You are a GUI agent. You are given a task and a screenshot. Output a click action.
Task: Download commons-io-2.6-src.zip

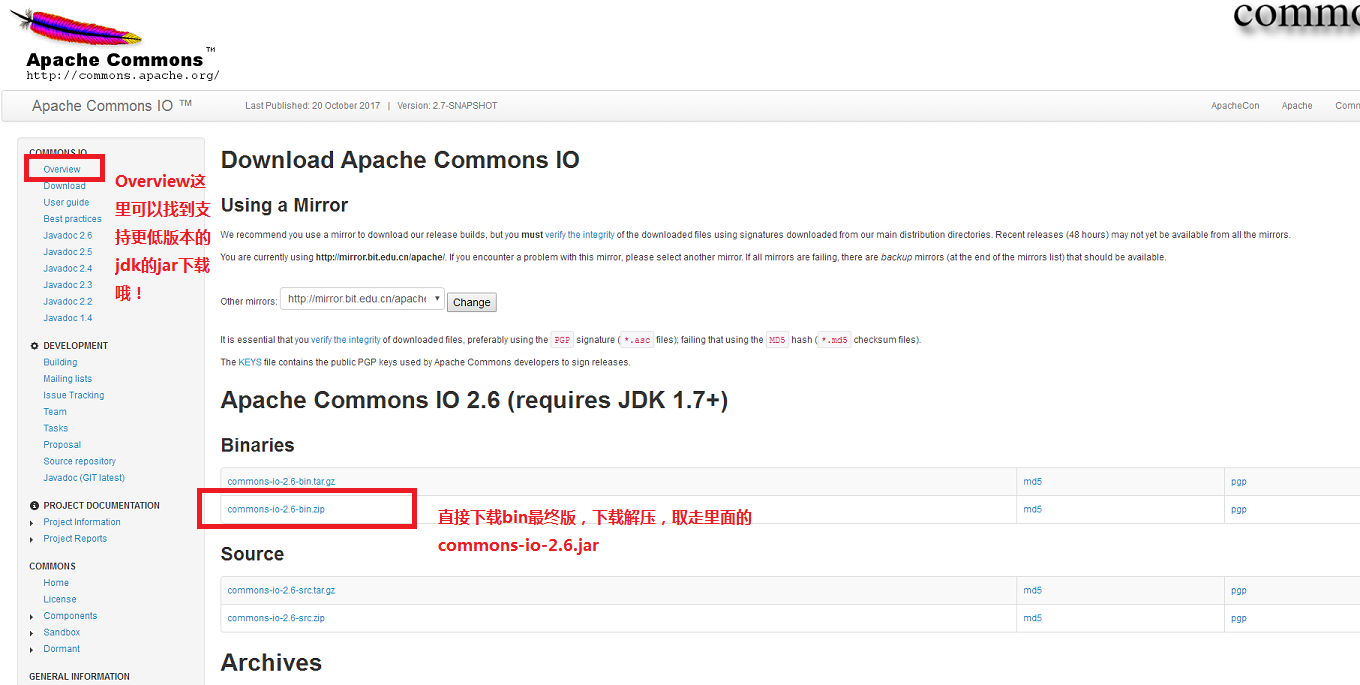[x=276, y=619]
